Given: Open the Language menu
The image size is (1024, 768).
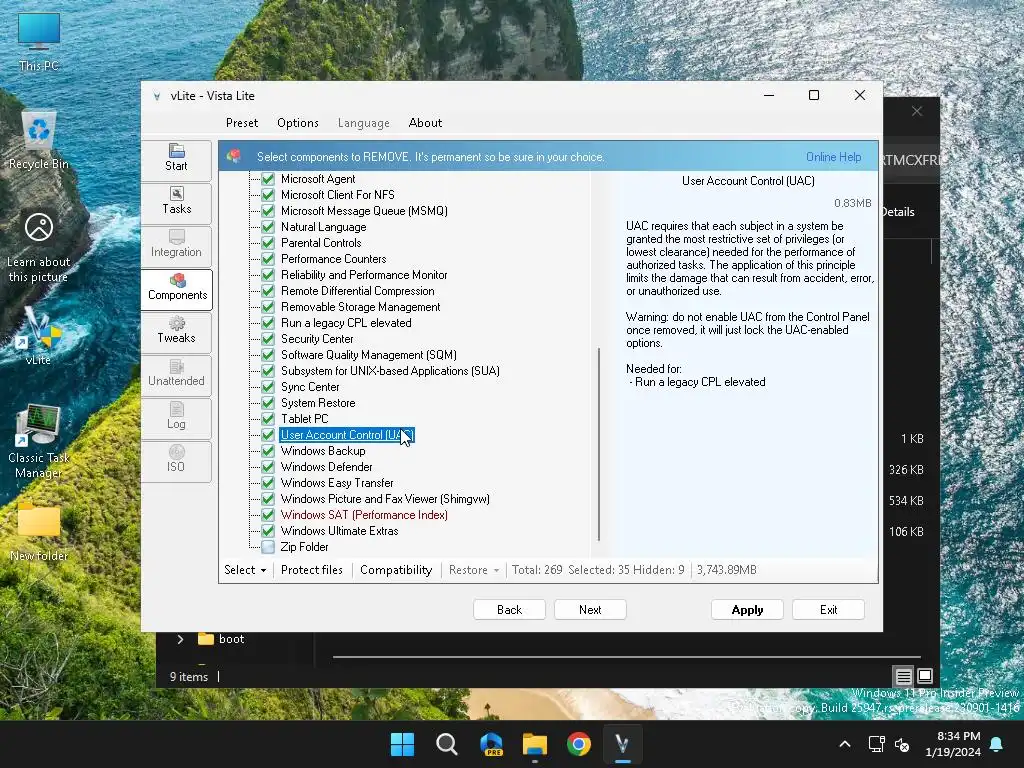Looking at the screenshot, I should click(x=364, y=123).
